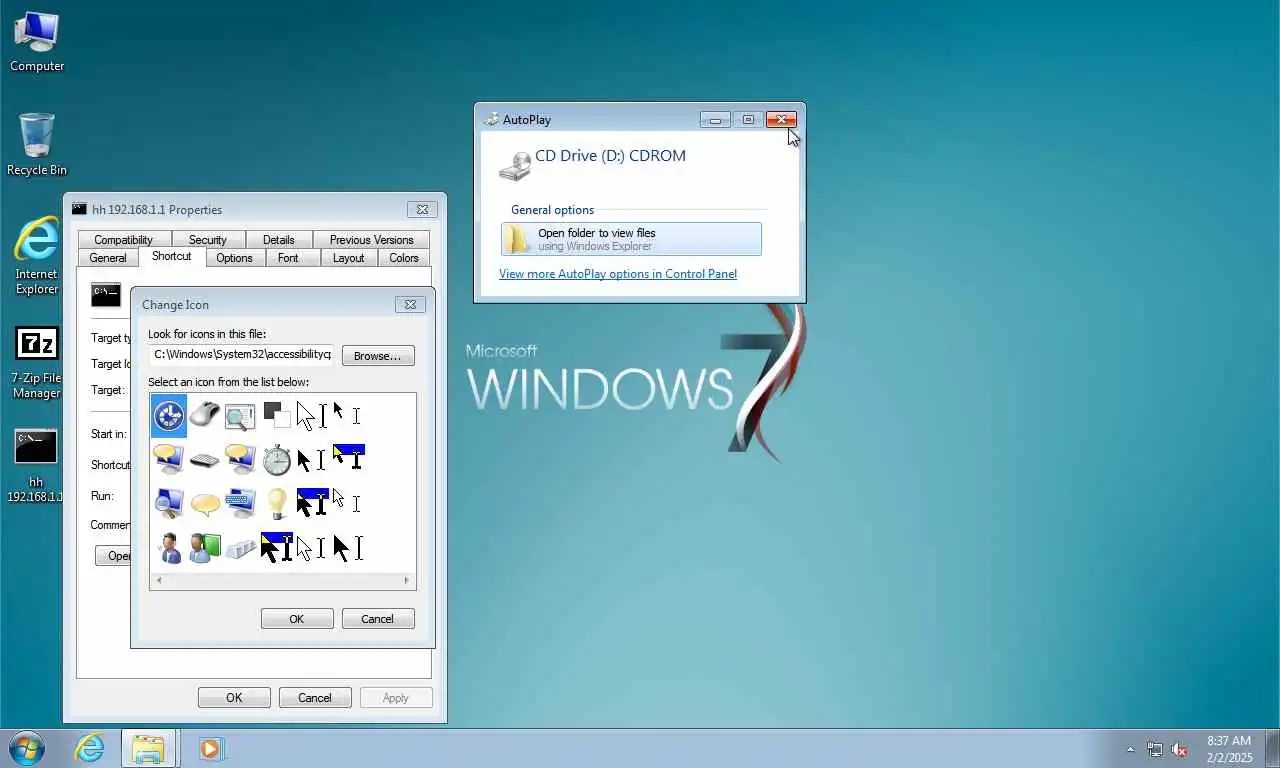
Task: Click OK in the Properties window
Action: [234, 698]
